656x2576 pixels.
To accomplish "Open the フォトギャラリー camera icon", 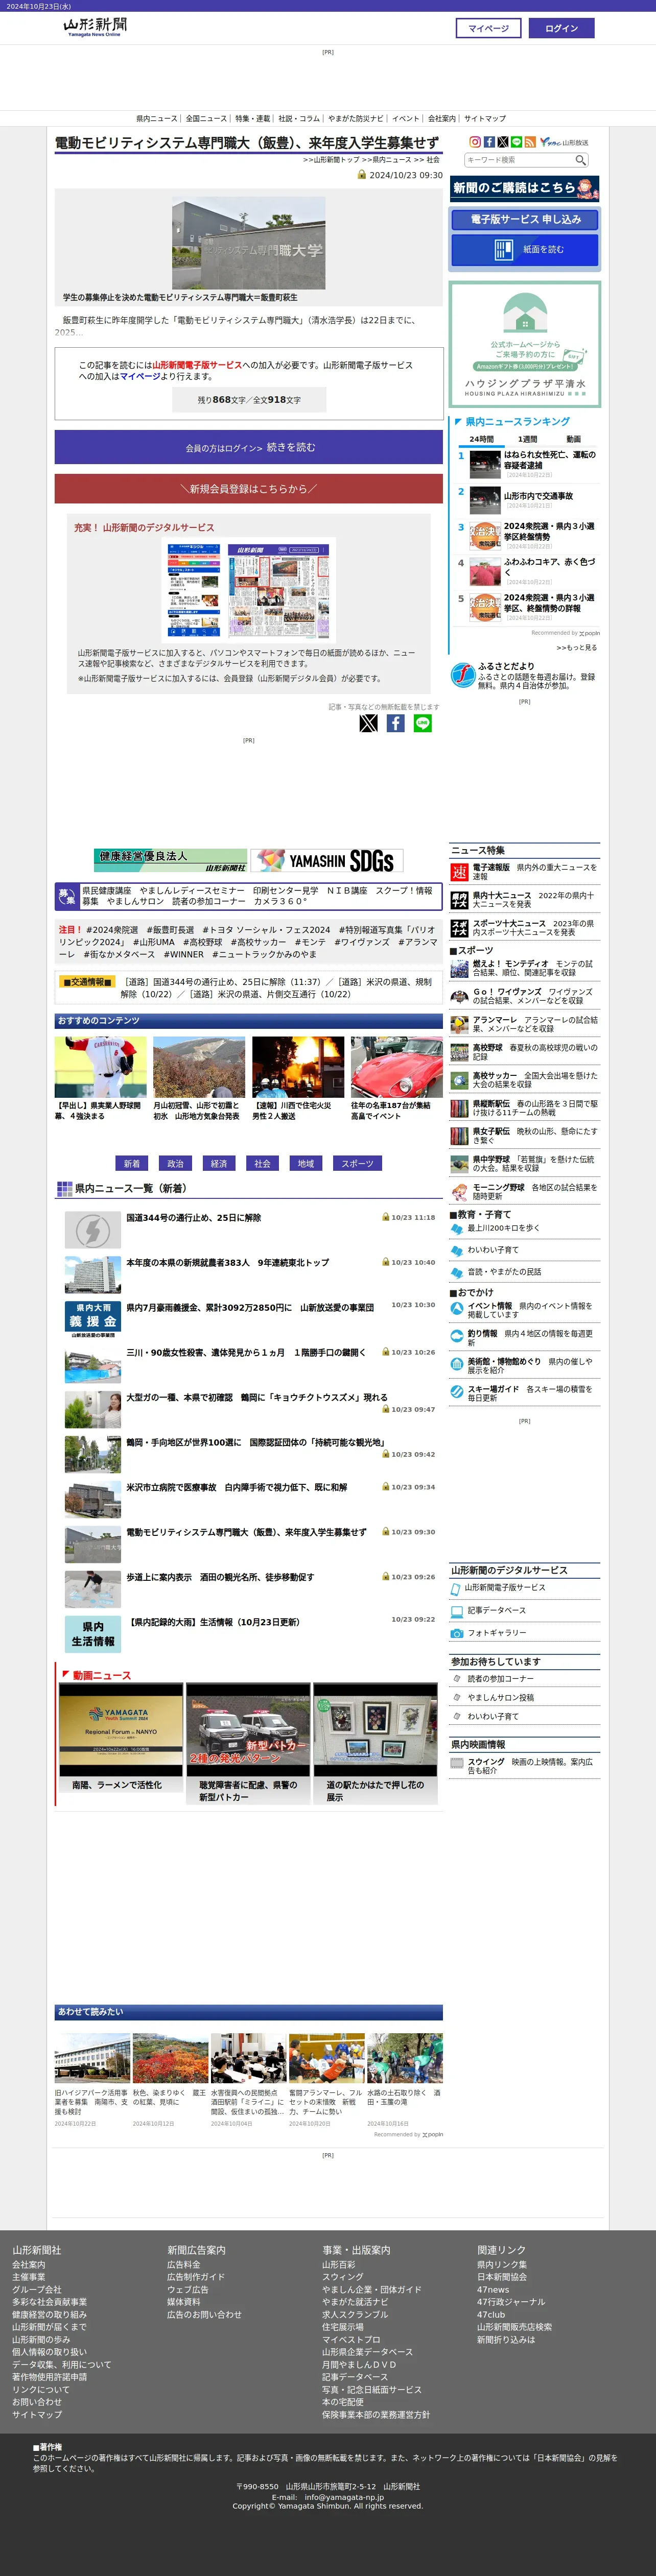I will coord(457,1633).
